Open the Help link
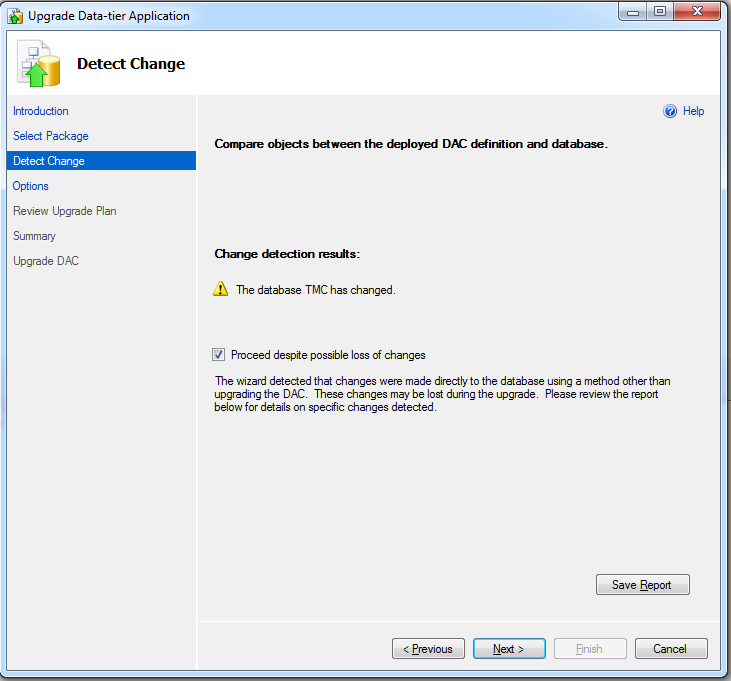Viewport: 731px width, 681px height. [x=693, y=111]
